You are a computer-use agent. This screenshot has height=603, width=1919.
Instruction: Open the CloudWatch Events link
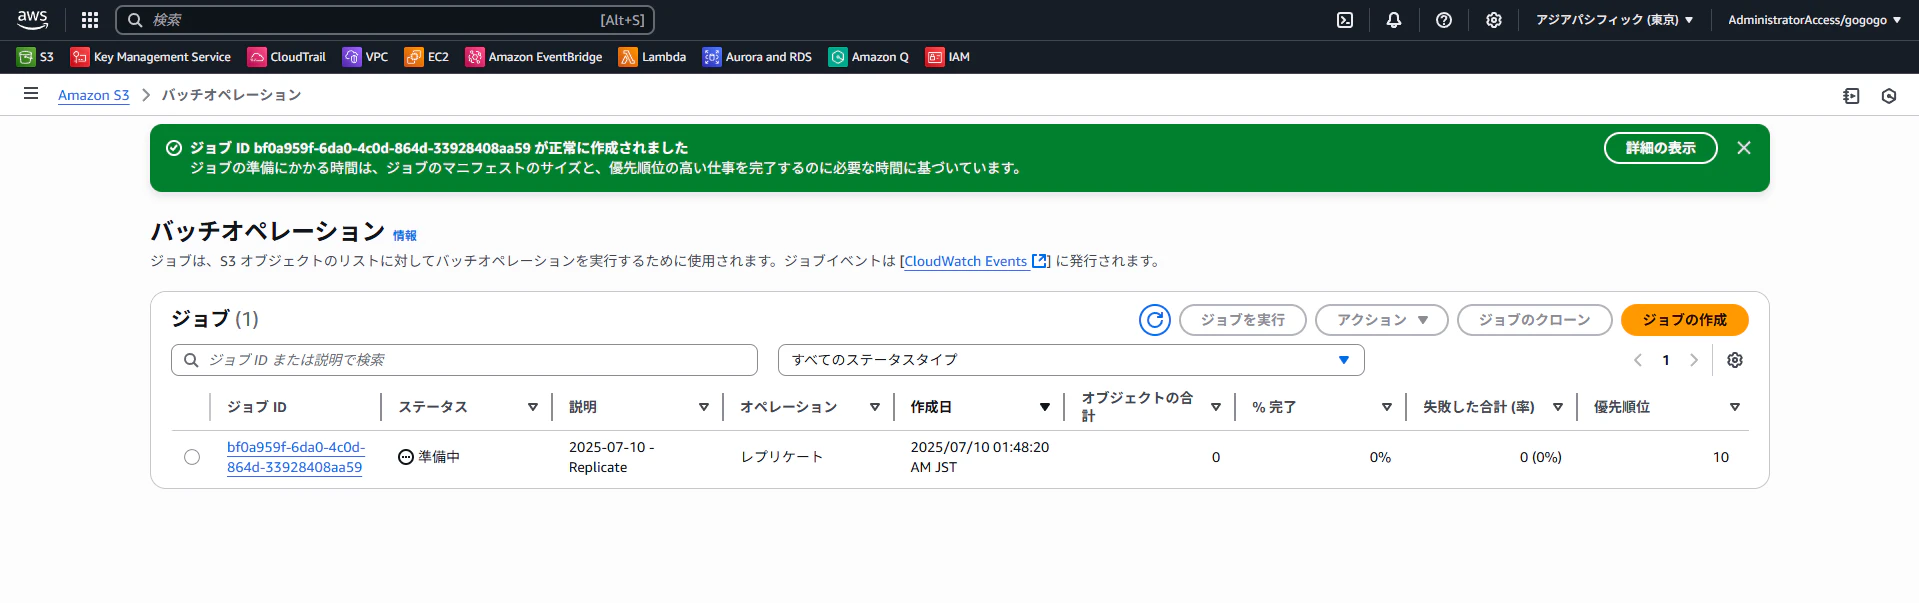976,261
